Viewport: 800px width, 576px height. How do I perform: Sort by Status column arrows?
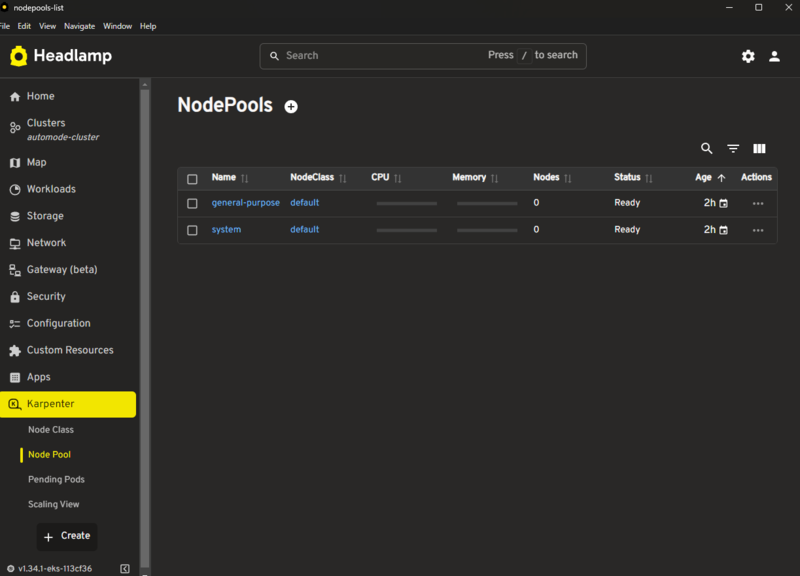(649, 179)
